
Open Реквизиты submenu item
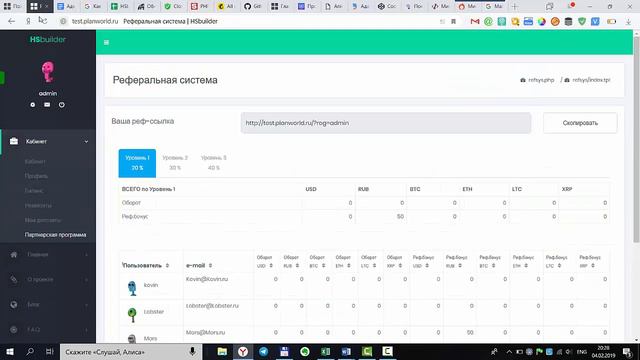38,206
